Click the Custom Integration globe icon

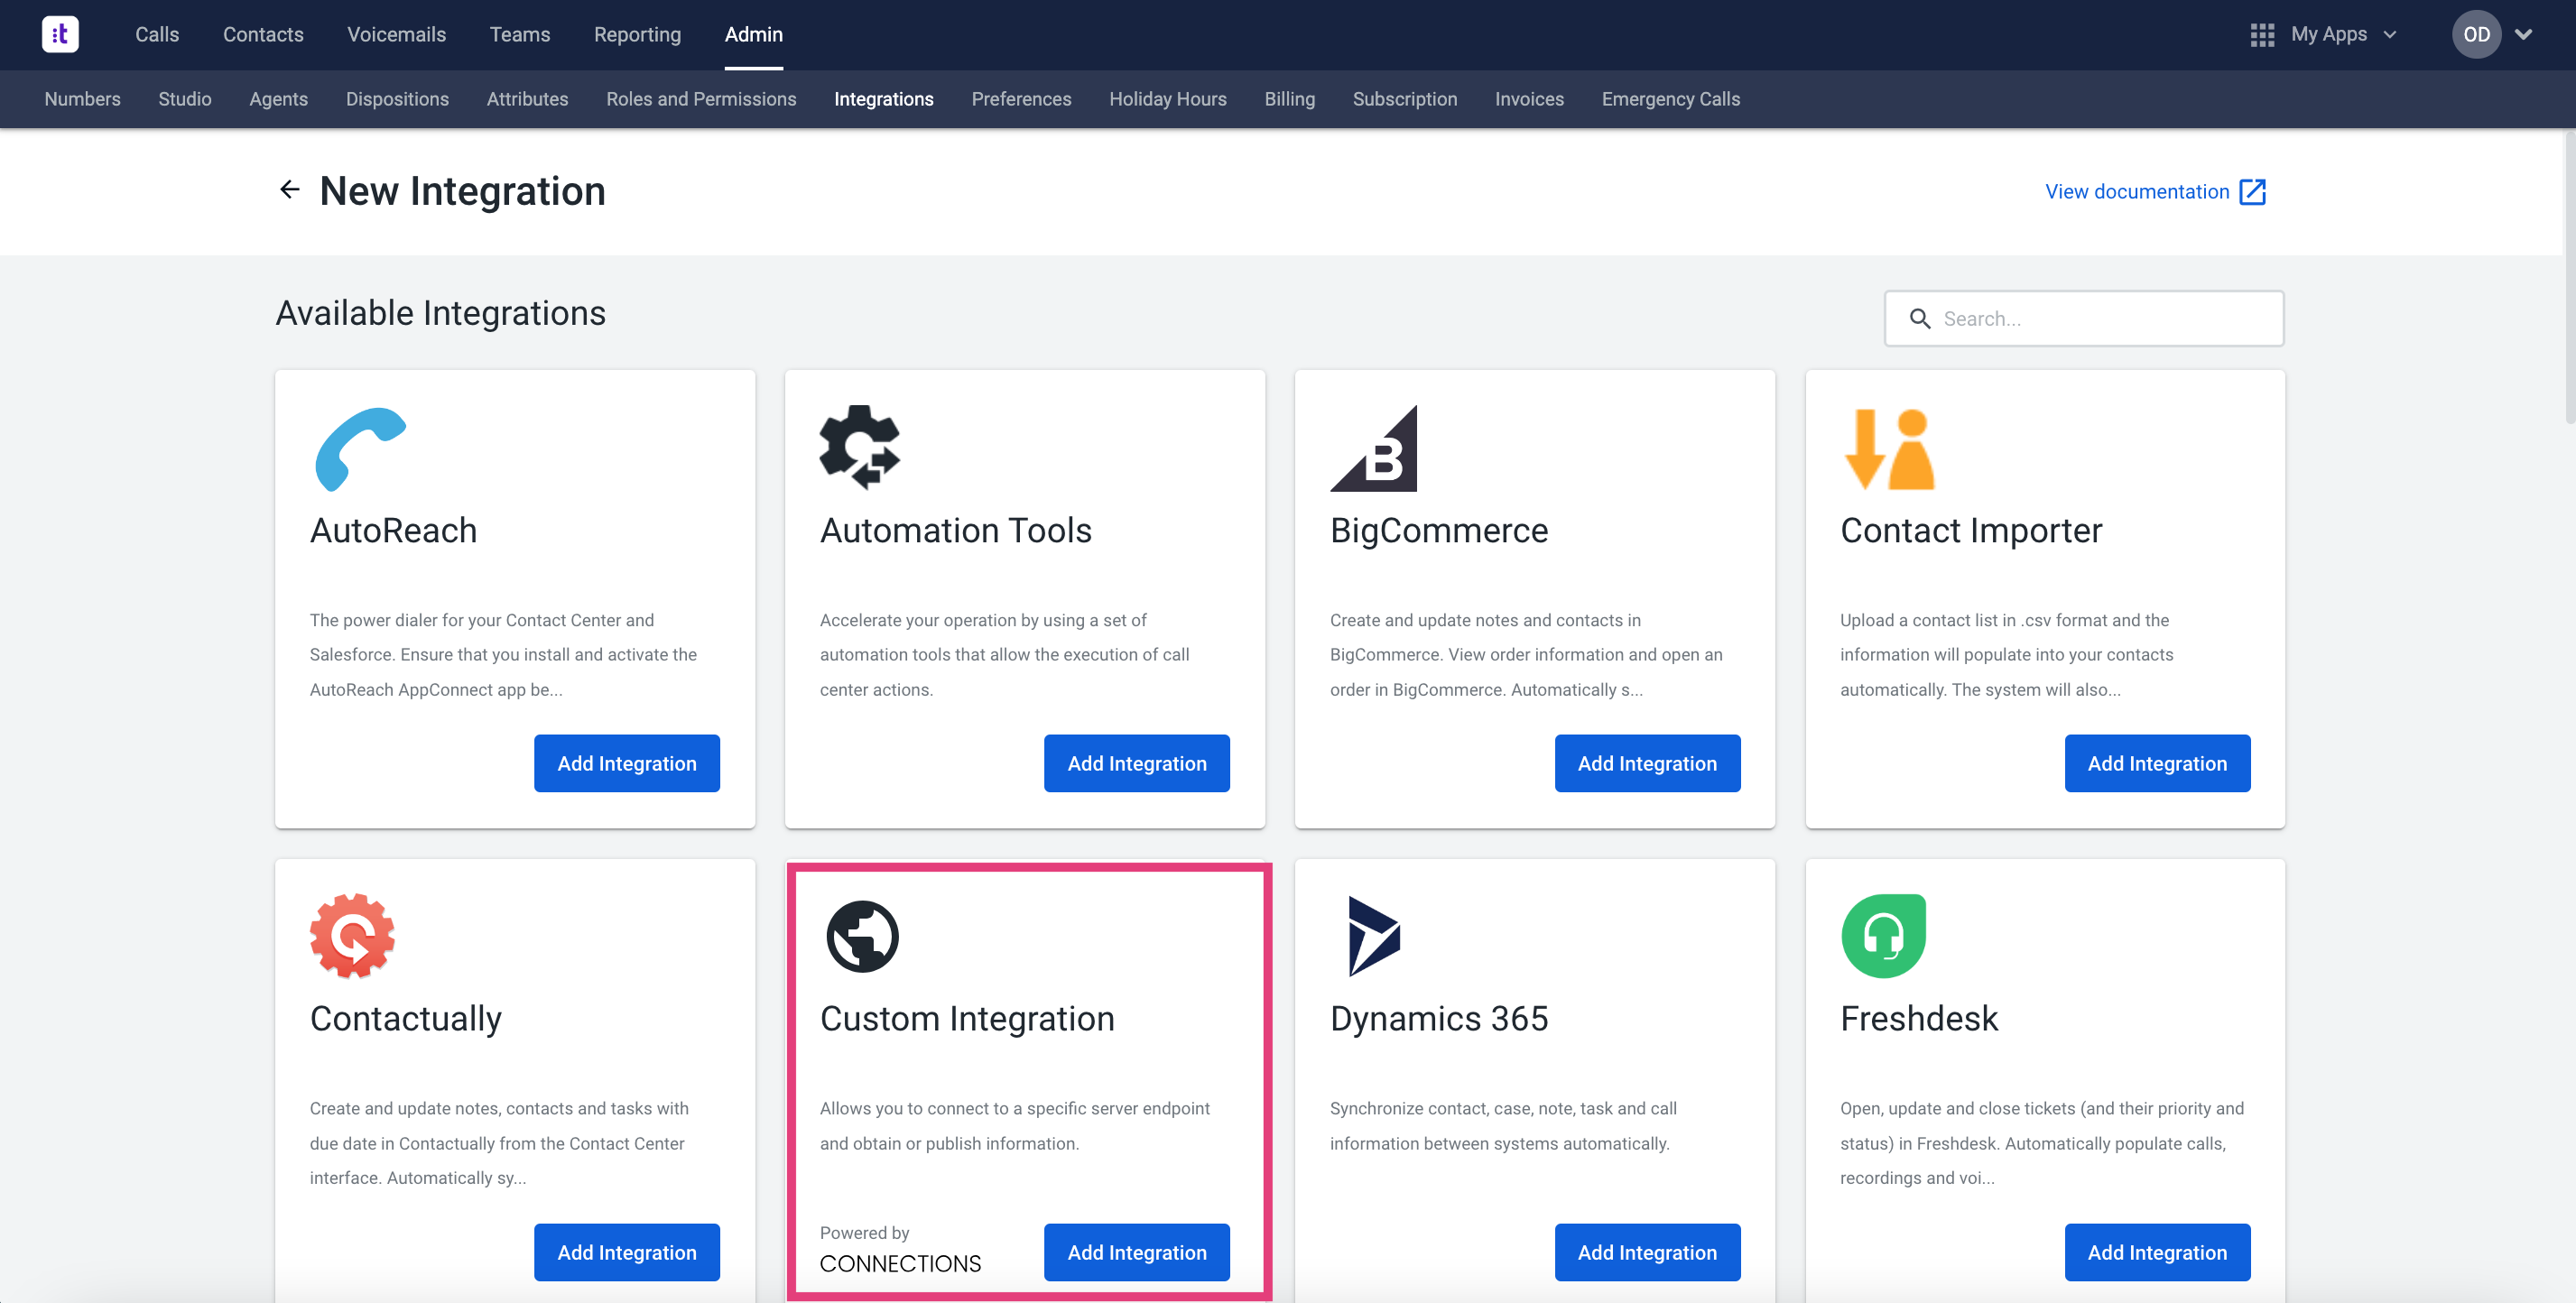(x=862, y=937)
